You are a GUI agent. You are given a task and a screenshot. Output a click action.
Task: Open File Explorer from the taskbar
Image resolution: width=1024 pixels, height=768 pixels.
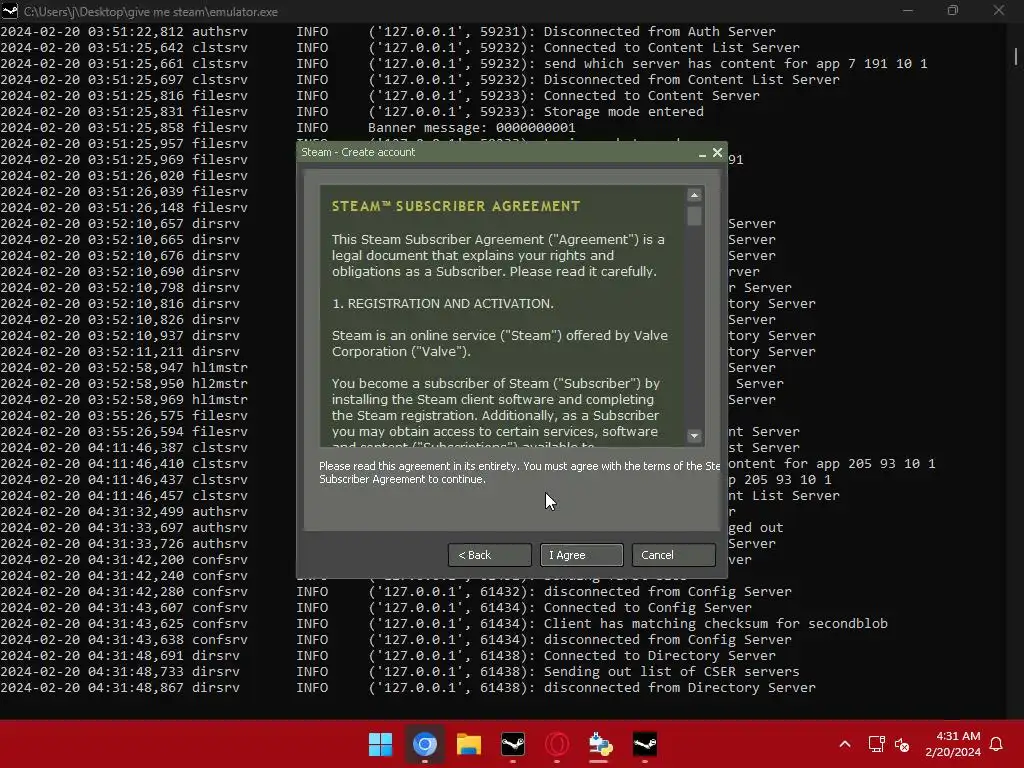pyautogui.click(x=468, y=744)
